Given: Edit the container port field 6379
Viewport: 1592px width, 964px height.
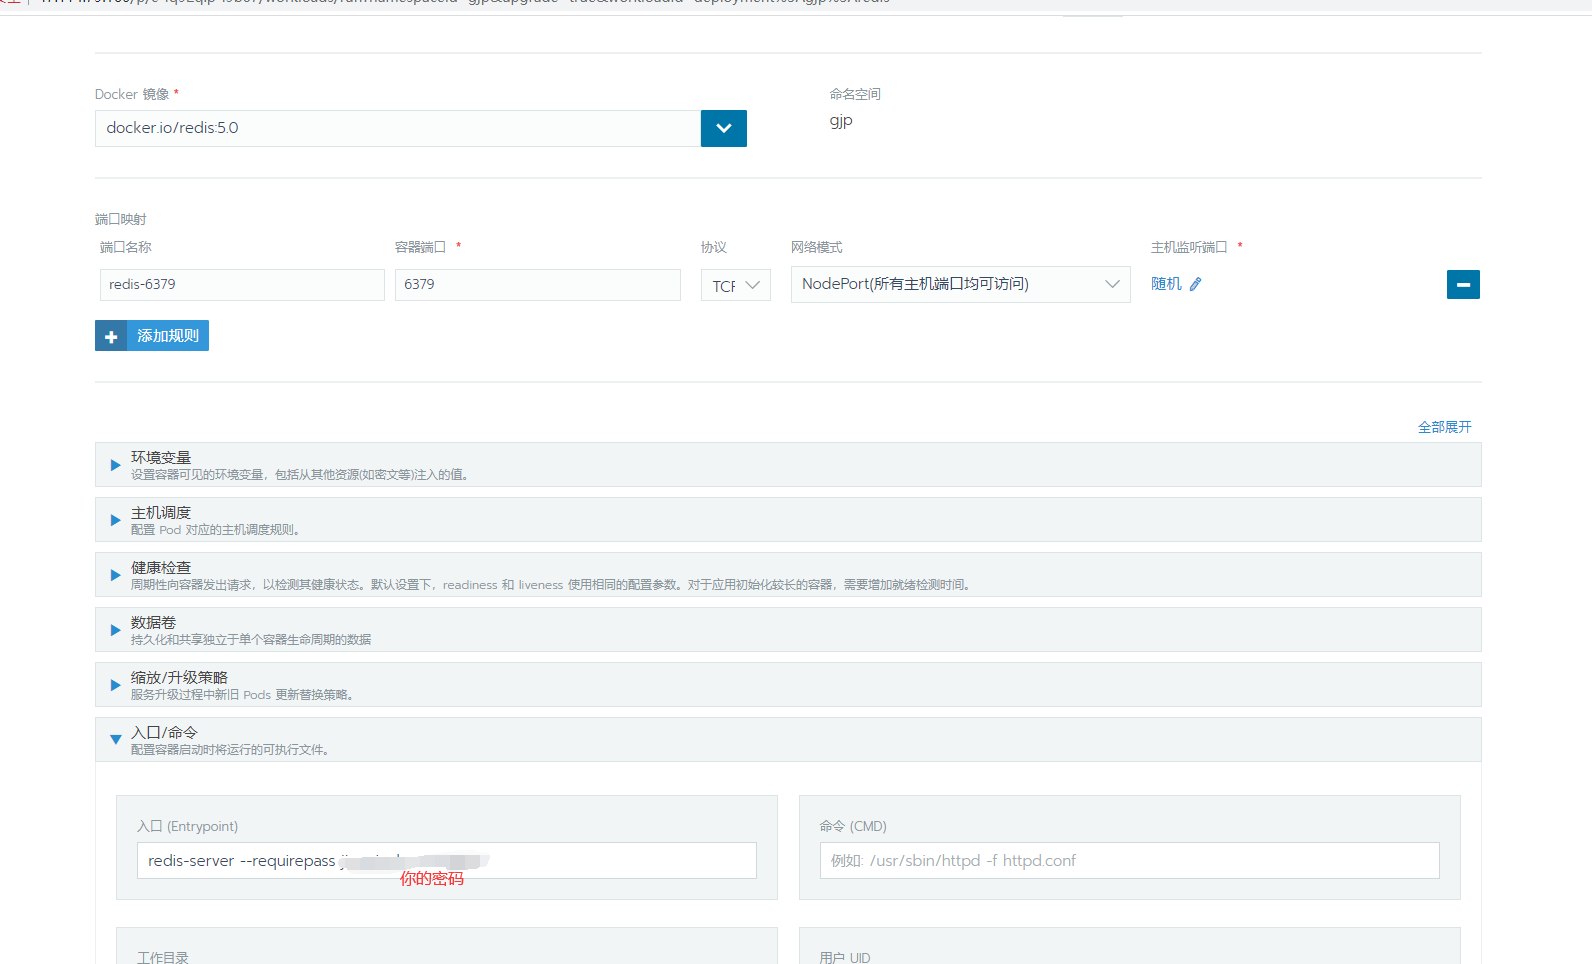Looking at the screenshot, I should 538,285.
